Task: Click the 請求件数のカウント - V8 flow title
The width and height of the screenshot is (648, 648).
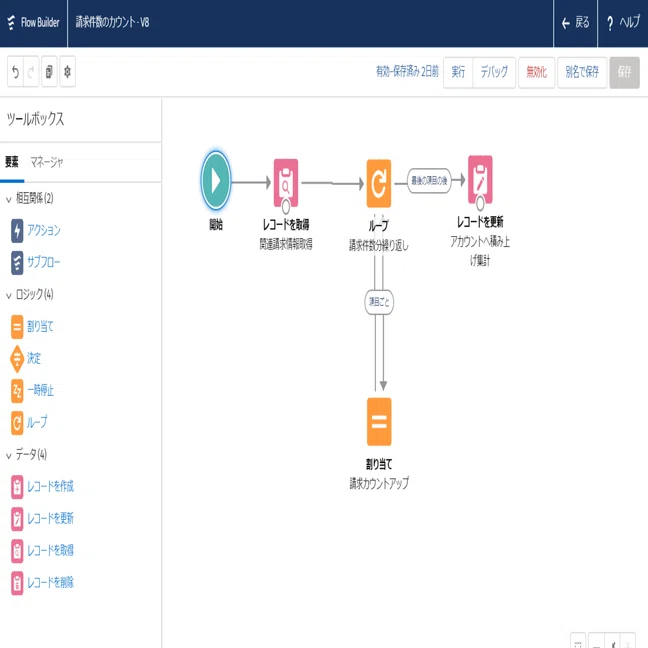Action: coord(112,22)
